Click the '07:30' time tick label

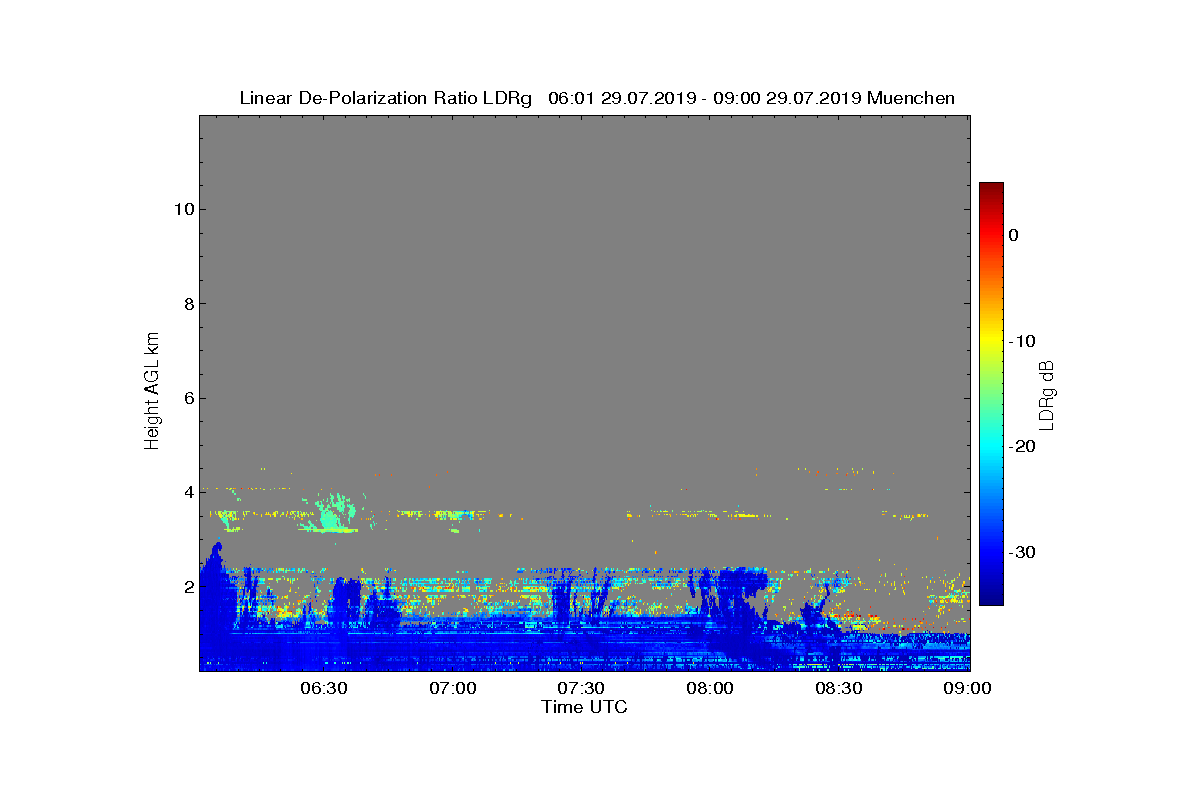[x=581, y=688]
